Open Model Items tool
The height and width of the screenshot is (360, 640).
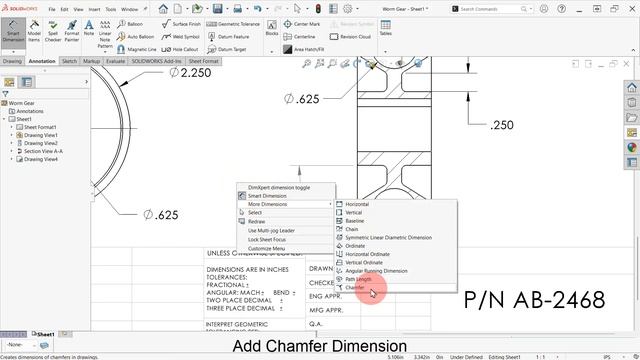34,31
